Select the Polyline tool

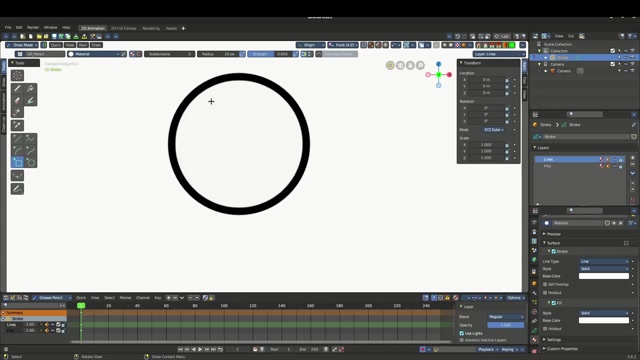31,139
